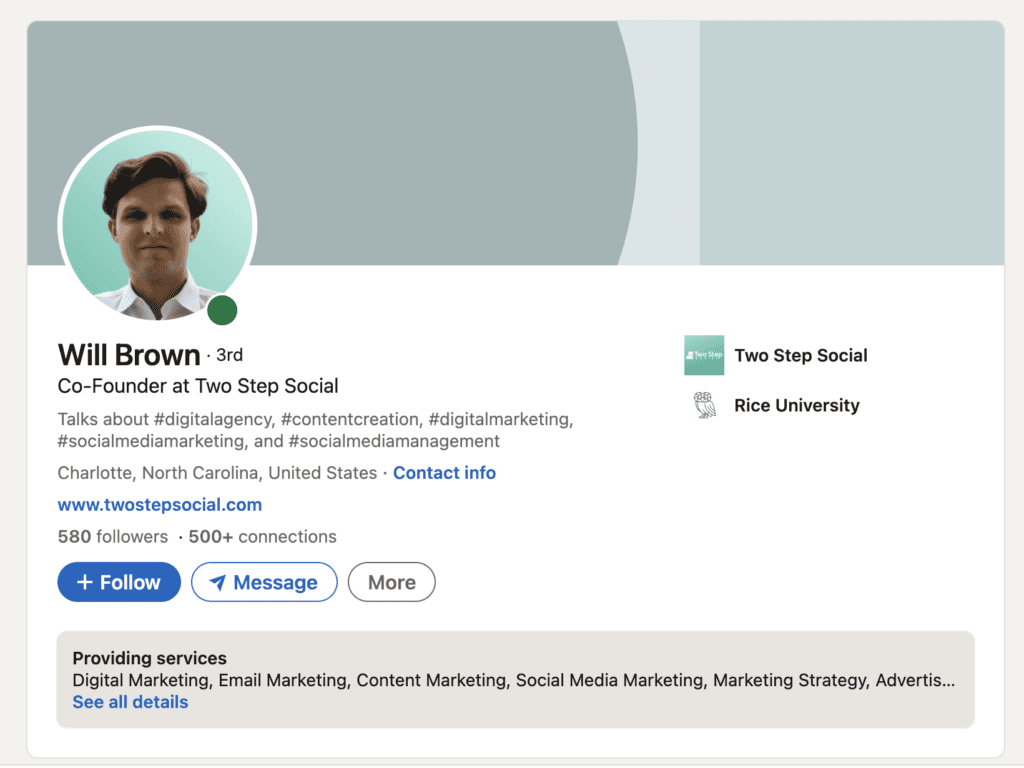This screenshot has width=1024, height=768.
Task: Open the Contact info link
Action: [x=444, y=473]
